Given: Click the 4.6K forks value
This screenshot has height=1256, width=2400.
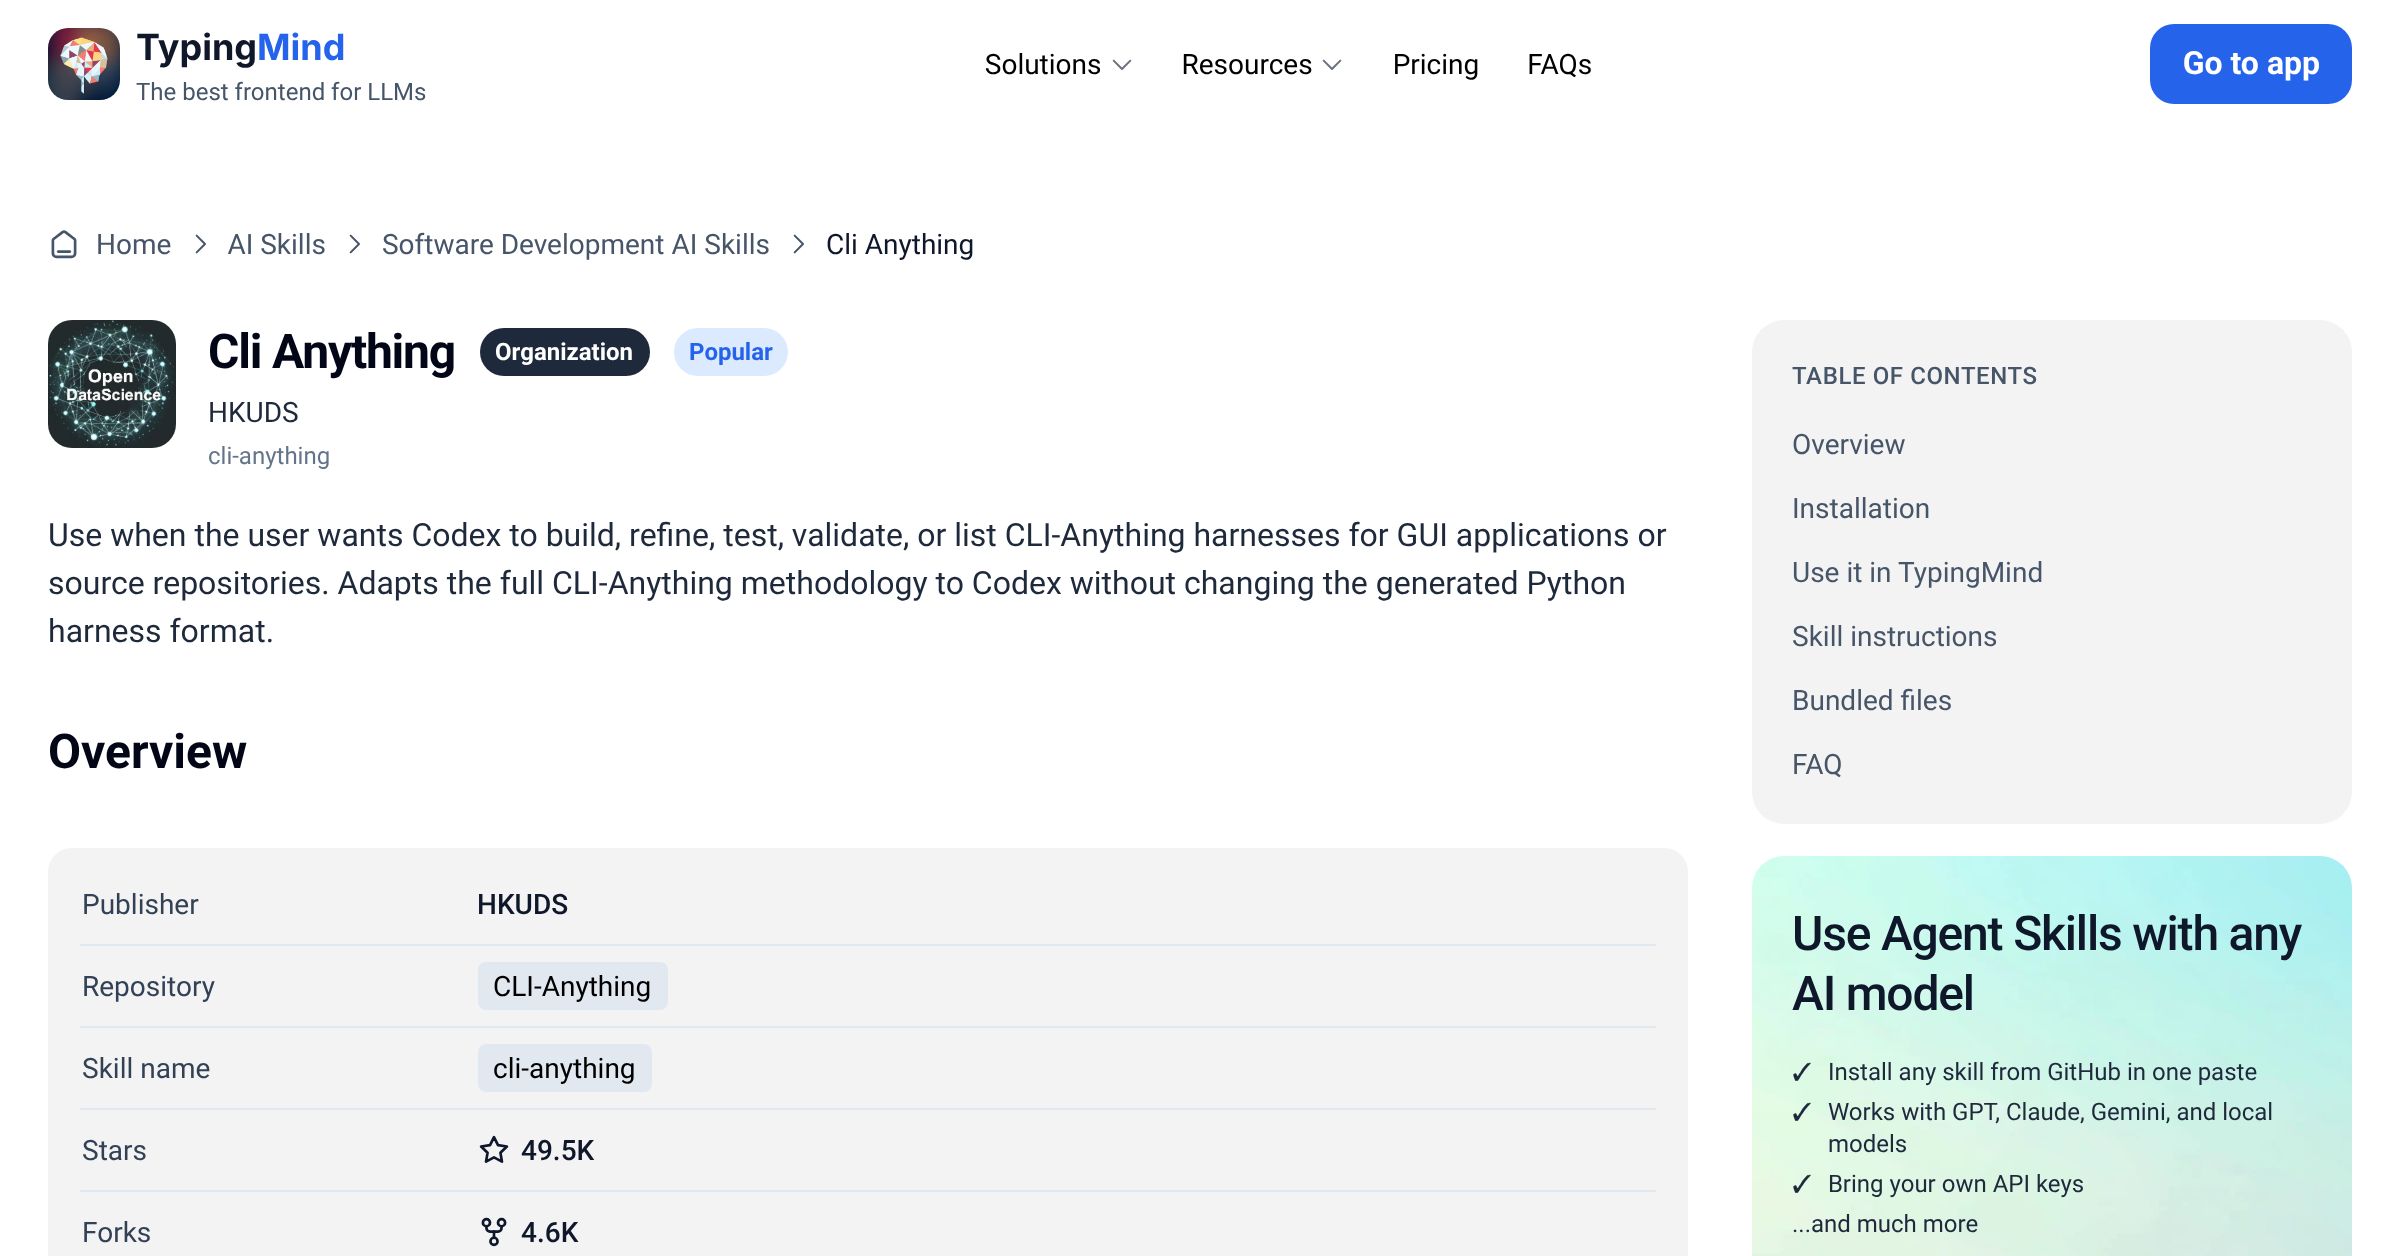Looking at the screenshot, I should pos(549,1232).
